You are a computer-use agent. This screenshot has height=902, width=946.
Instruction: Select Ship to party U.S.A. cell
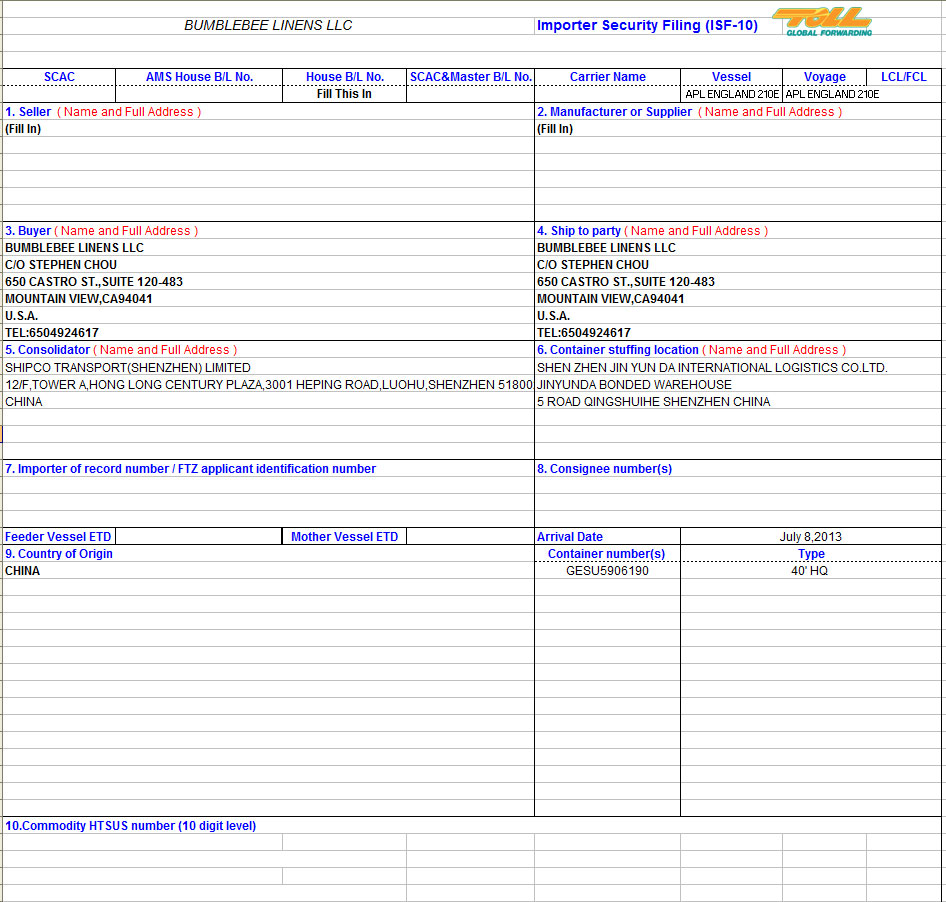point(738,316)
